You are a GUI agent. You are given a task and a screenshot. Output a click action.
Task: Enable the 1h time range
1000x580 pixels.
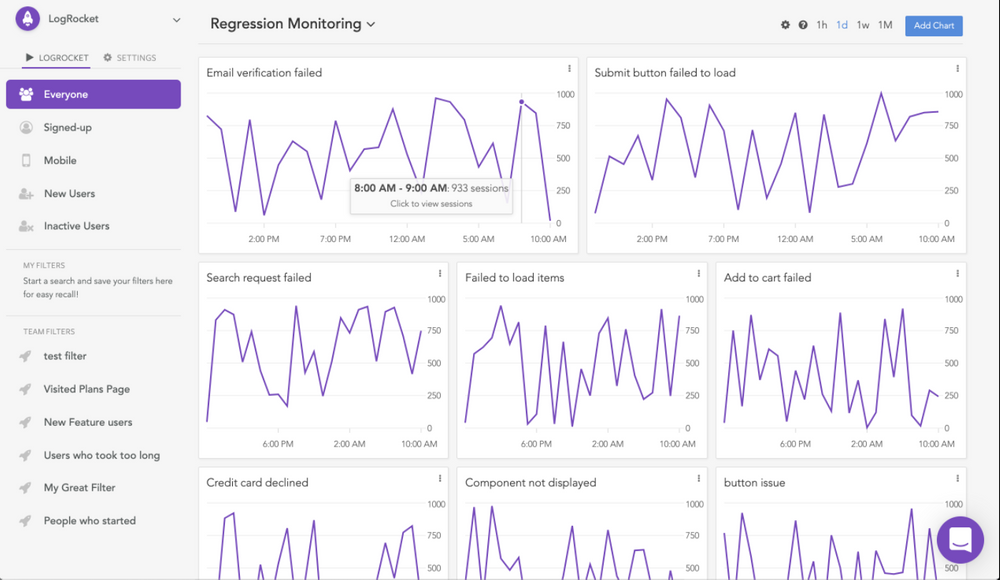[x=824, y=25]
